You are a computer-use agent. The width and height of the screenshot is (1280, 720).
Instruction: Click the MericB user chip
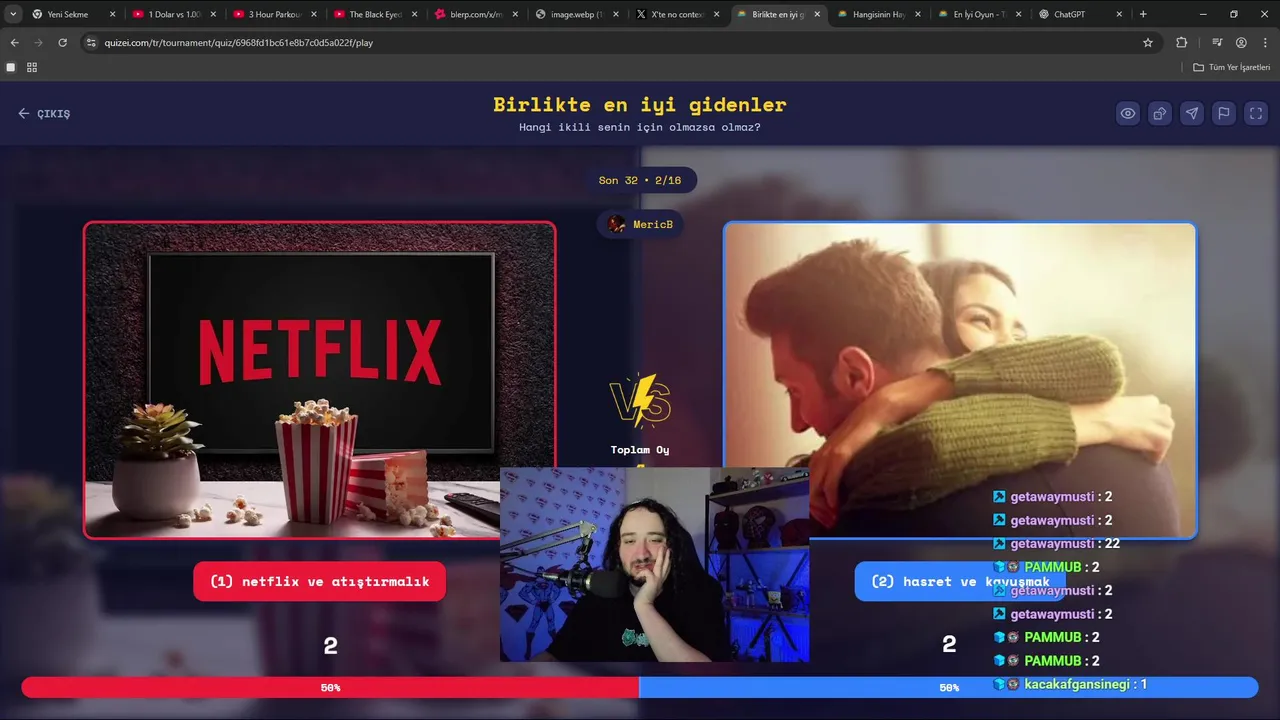[x=640, y=224]
